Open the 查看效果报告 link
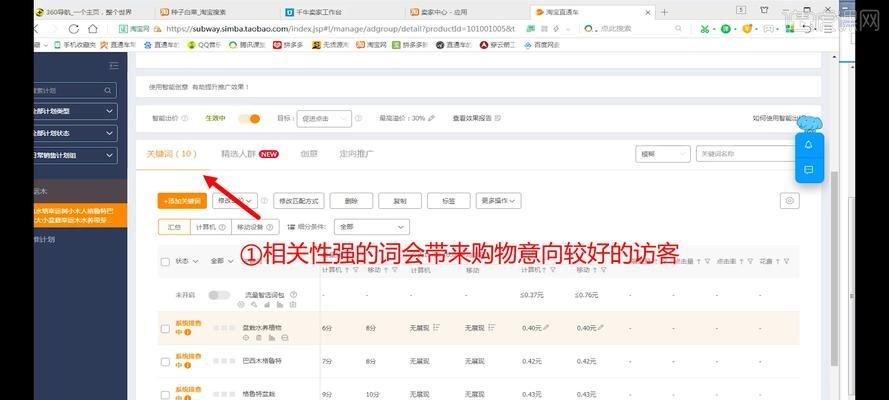The image size is (889, 400). point(472,118)
